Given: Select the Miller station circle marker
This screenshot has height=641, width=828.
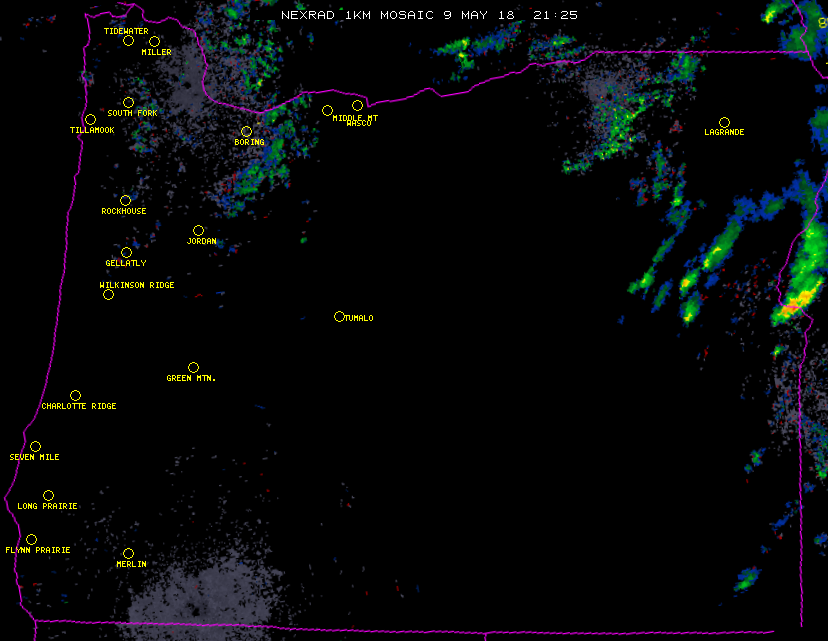Looking at the screenshot, I should tap(154, 41).
